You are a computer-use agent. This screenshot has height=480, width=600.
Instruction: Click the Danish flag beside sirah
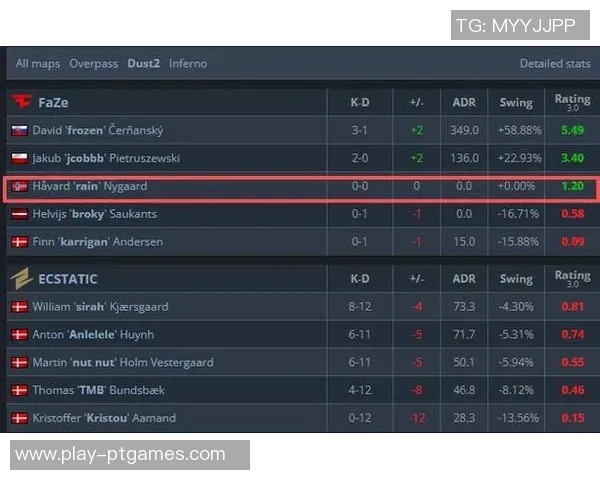19,307
